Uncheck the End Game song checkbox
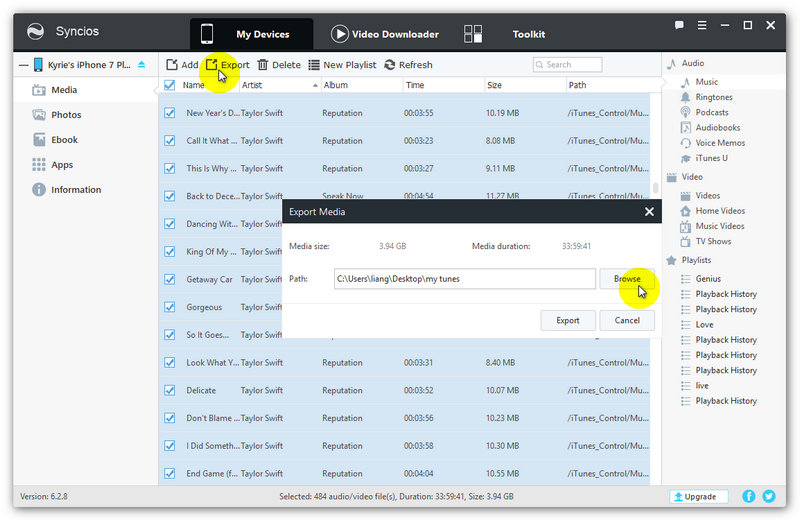800x521 pixels. point(169,474)
